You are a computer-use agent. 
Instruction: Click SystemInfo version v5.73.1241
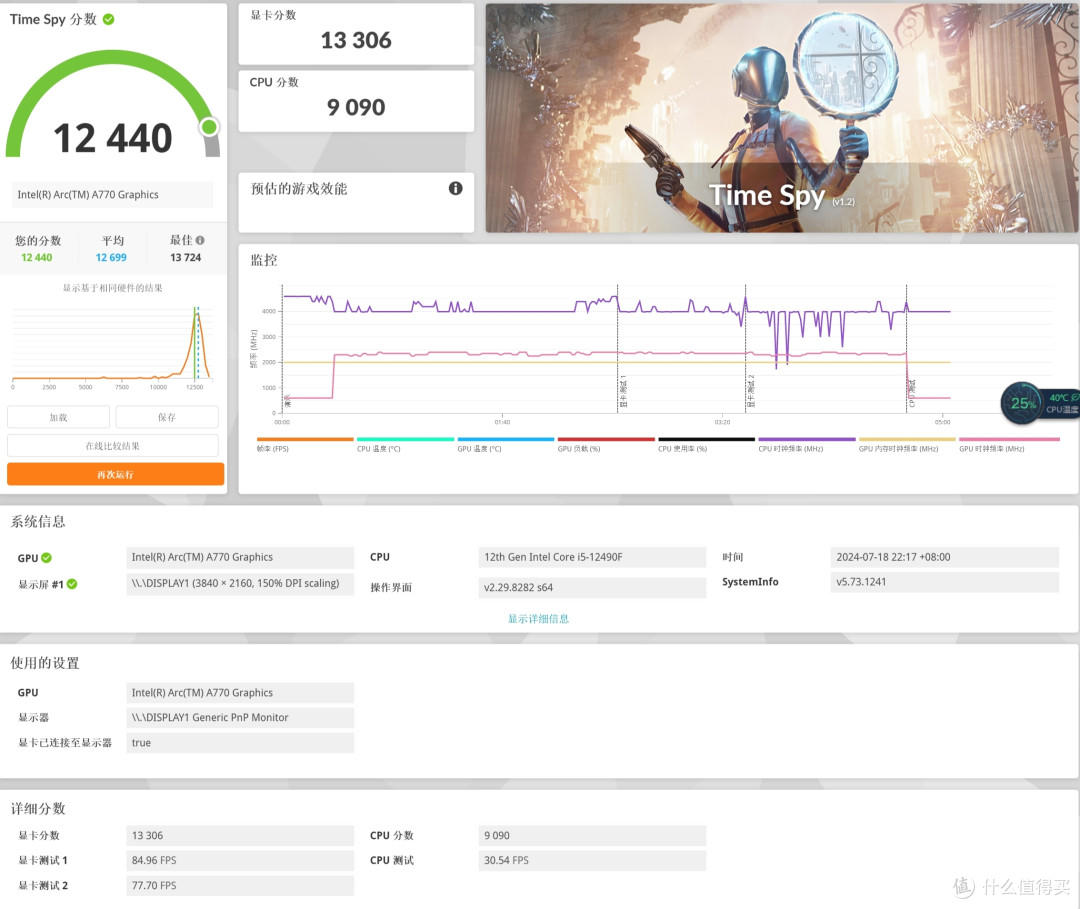(945, 582)
